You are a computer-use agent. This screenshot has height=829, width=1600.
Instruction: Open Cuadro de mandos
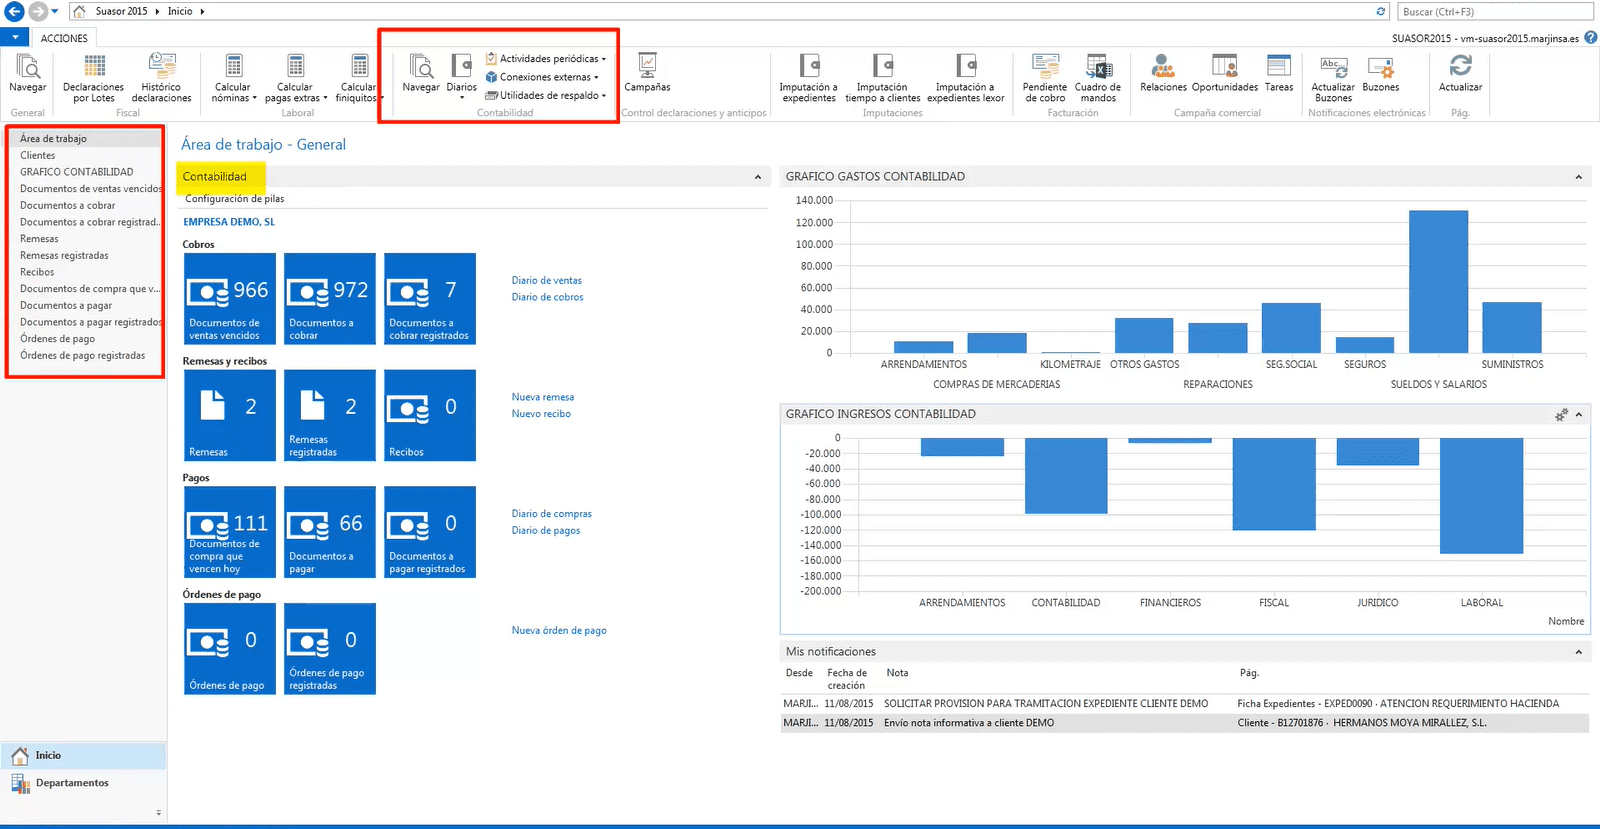pos(1098,78)
